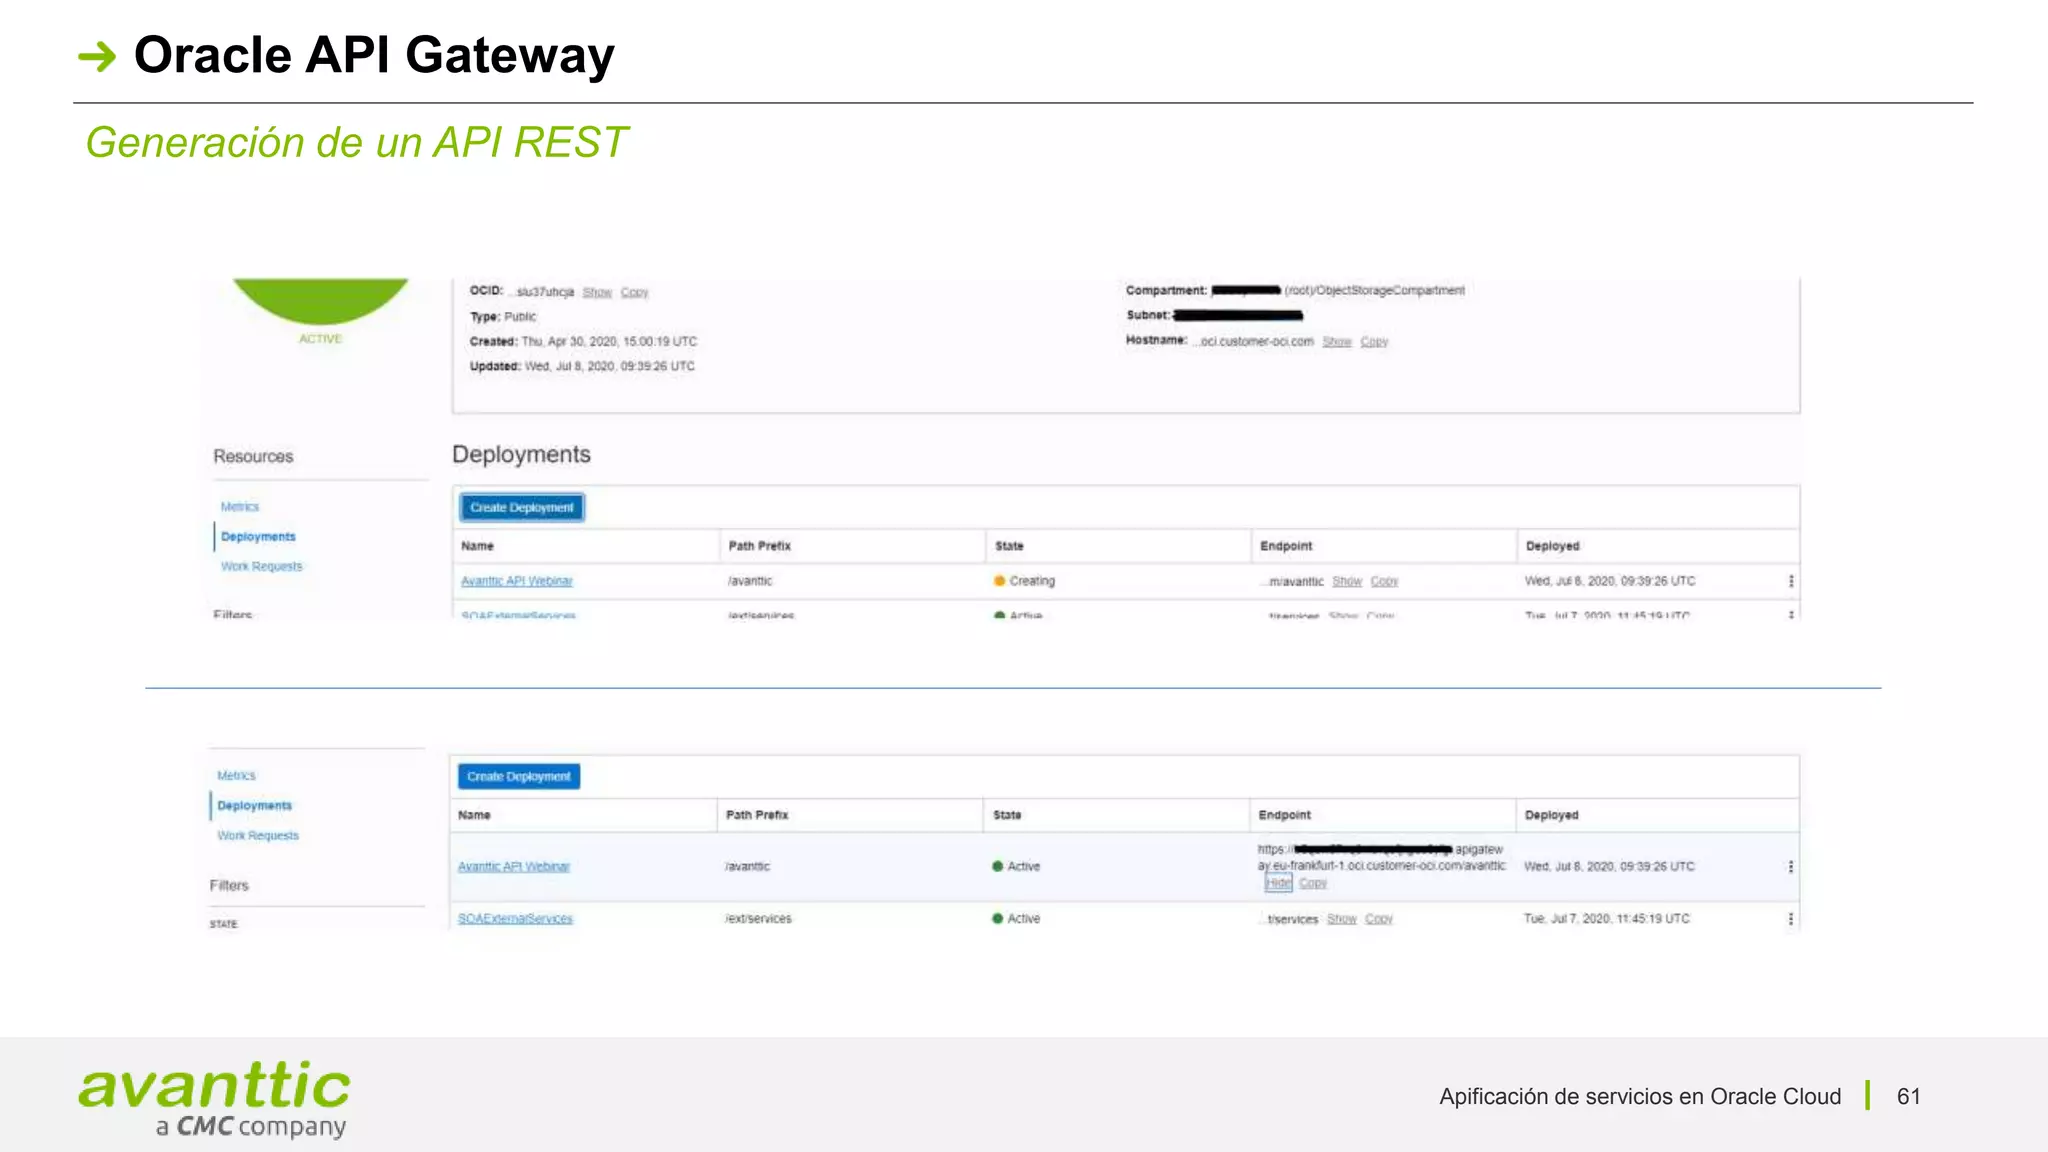Open Work Requests under the Resources heading

[261, 567]
